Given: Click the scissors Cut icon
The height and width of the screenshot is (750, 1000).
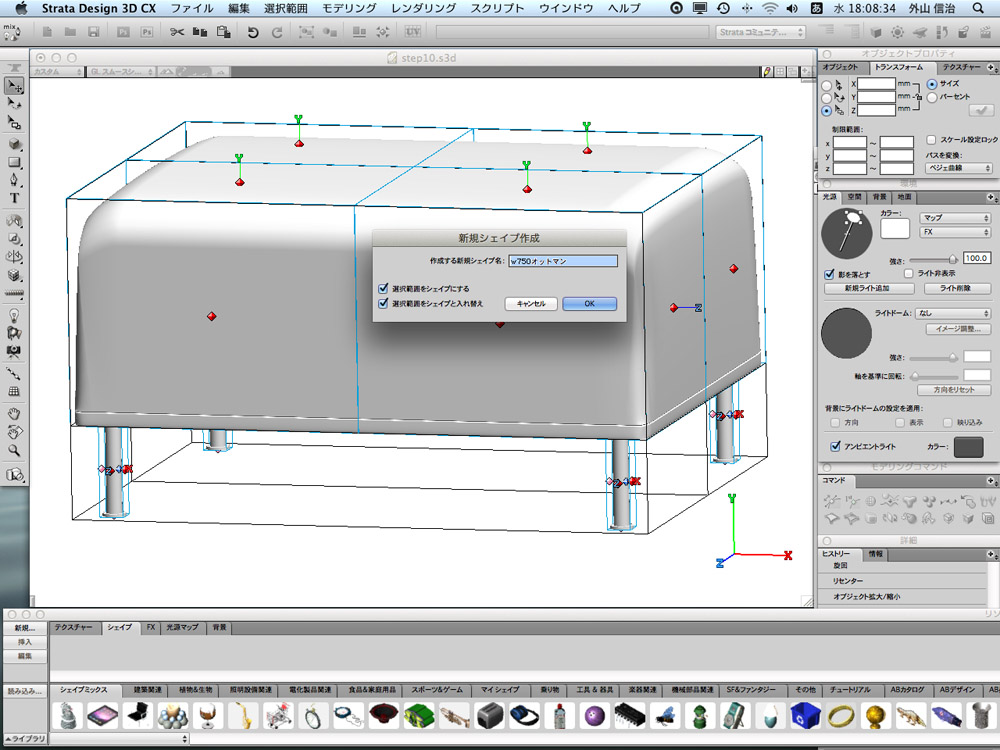Looking at the screenshot, I should (177, 32).
